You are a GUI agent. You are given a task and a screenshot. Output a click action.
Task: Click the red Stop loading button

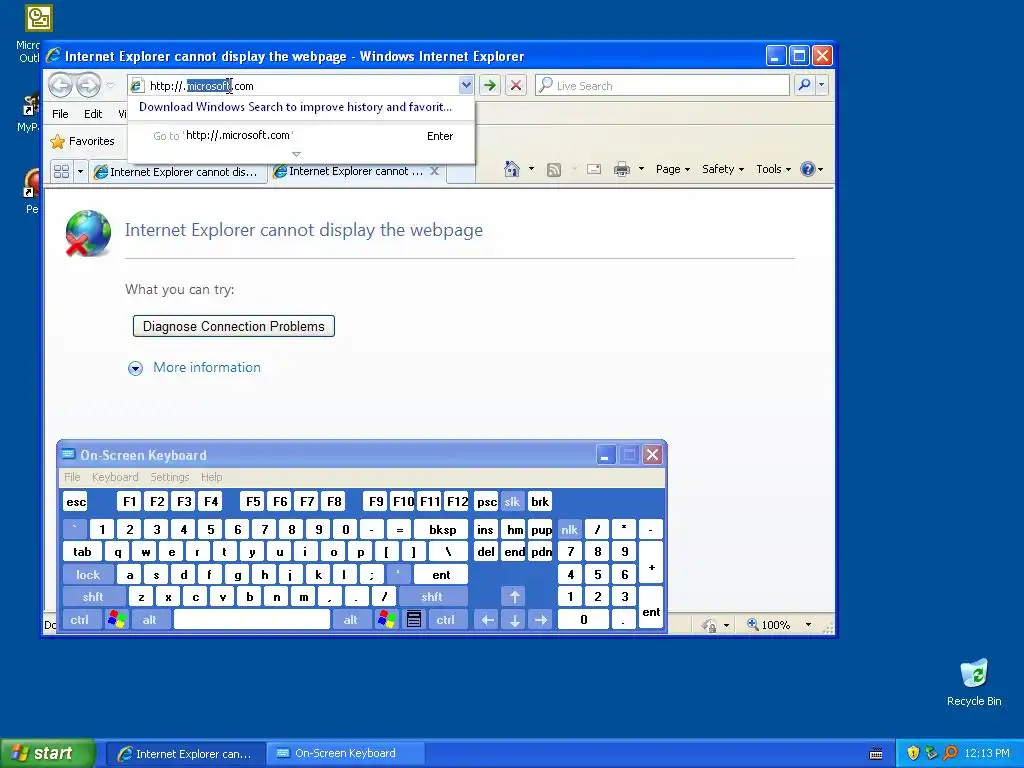516,85
